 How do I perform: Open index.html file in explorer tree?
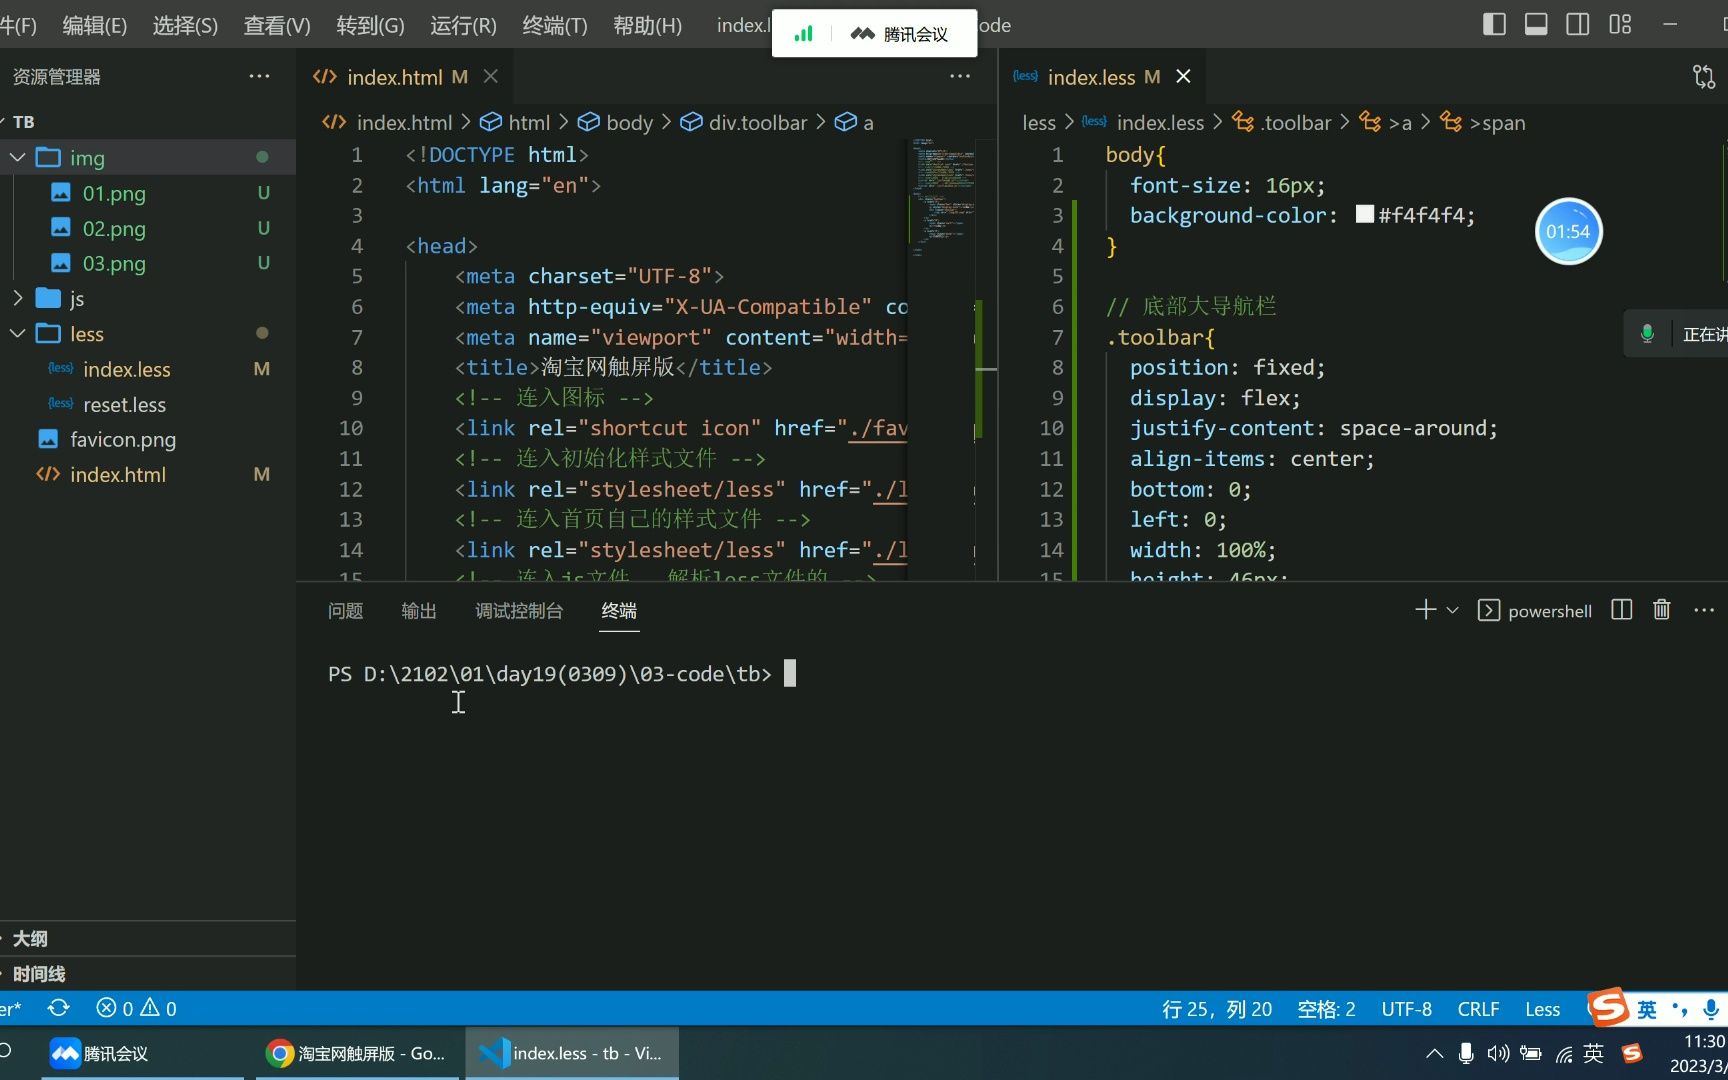(x=118, y=474)
